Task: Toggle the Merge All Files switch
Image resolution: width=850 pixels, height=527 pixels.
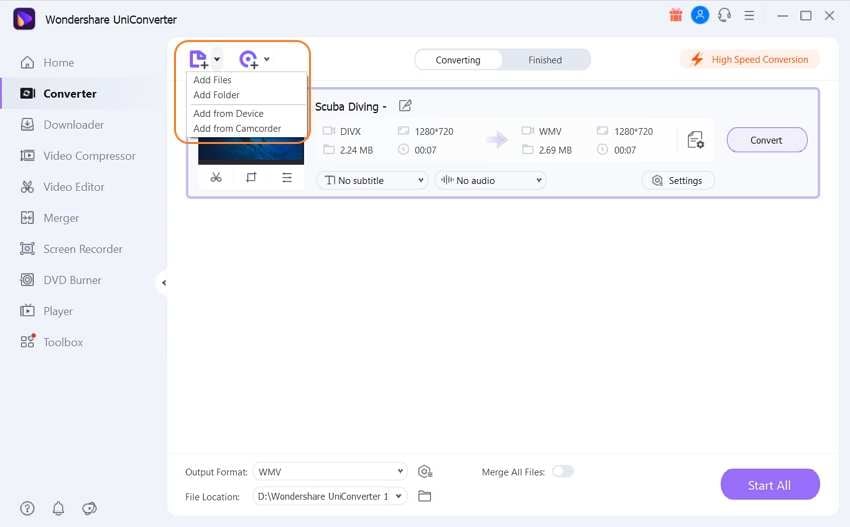Action: 563,471
